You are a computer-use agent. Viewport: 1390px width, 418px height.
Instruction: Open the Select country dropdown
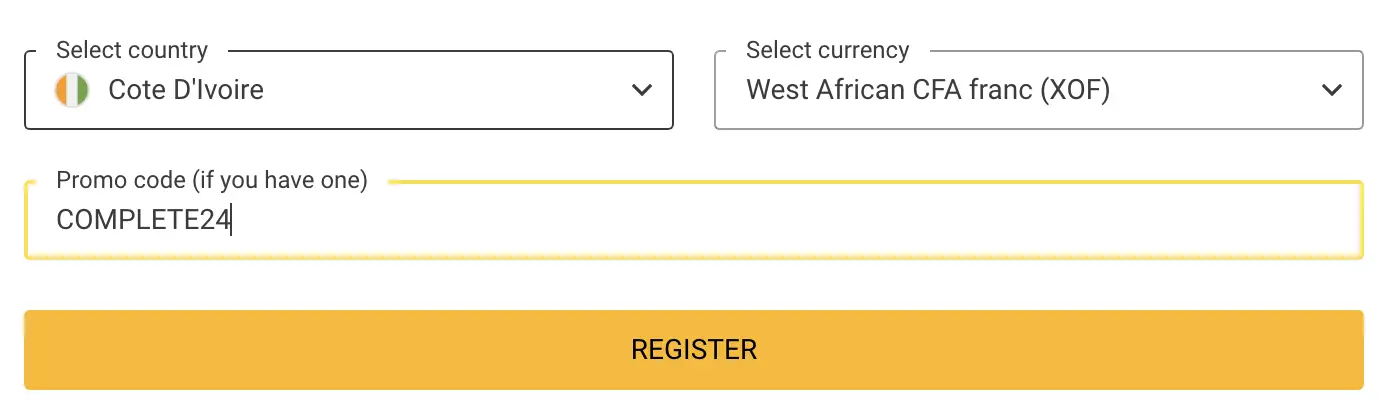348,90
